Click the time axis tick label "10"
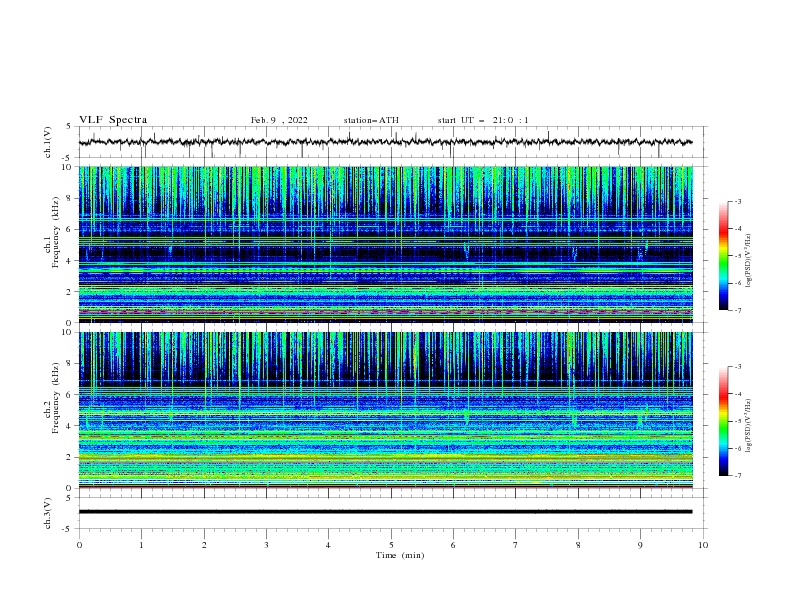This screenshot has height=612, width=792. pos(703,545)
